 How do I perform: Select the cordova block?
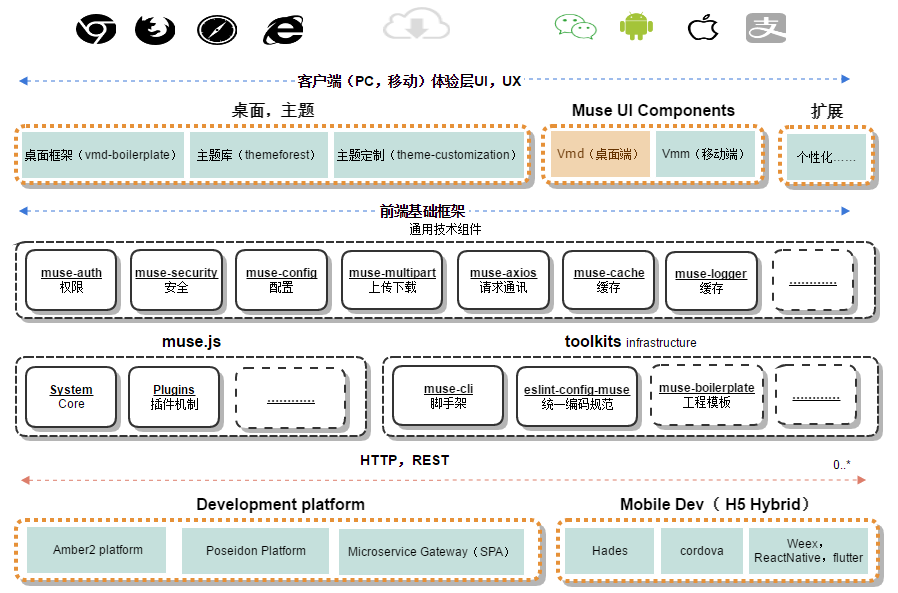pyautogui.click(x=701, y=551)
